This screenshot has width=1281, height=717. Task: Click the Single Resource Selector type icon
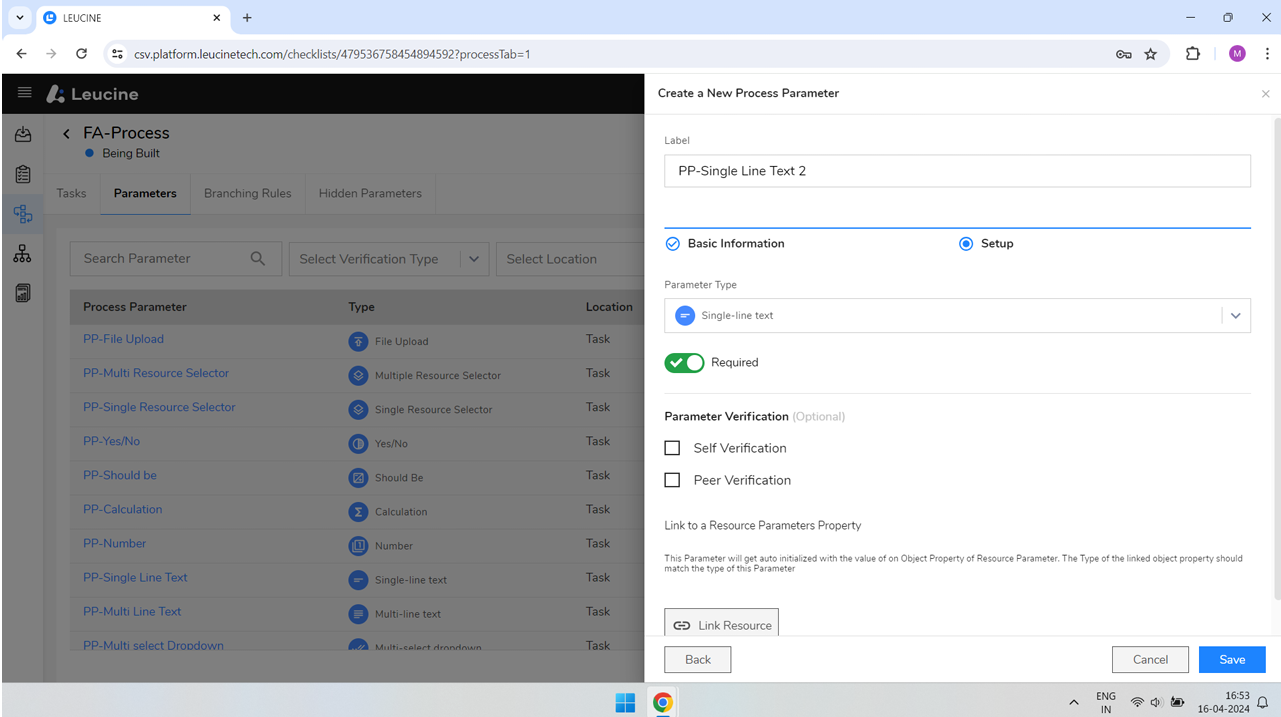coord(358,409)
